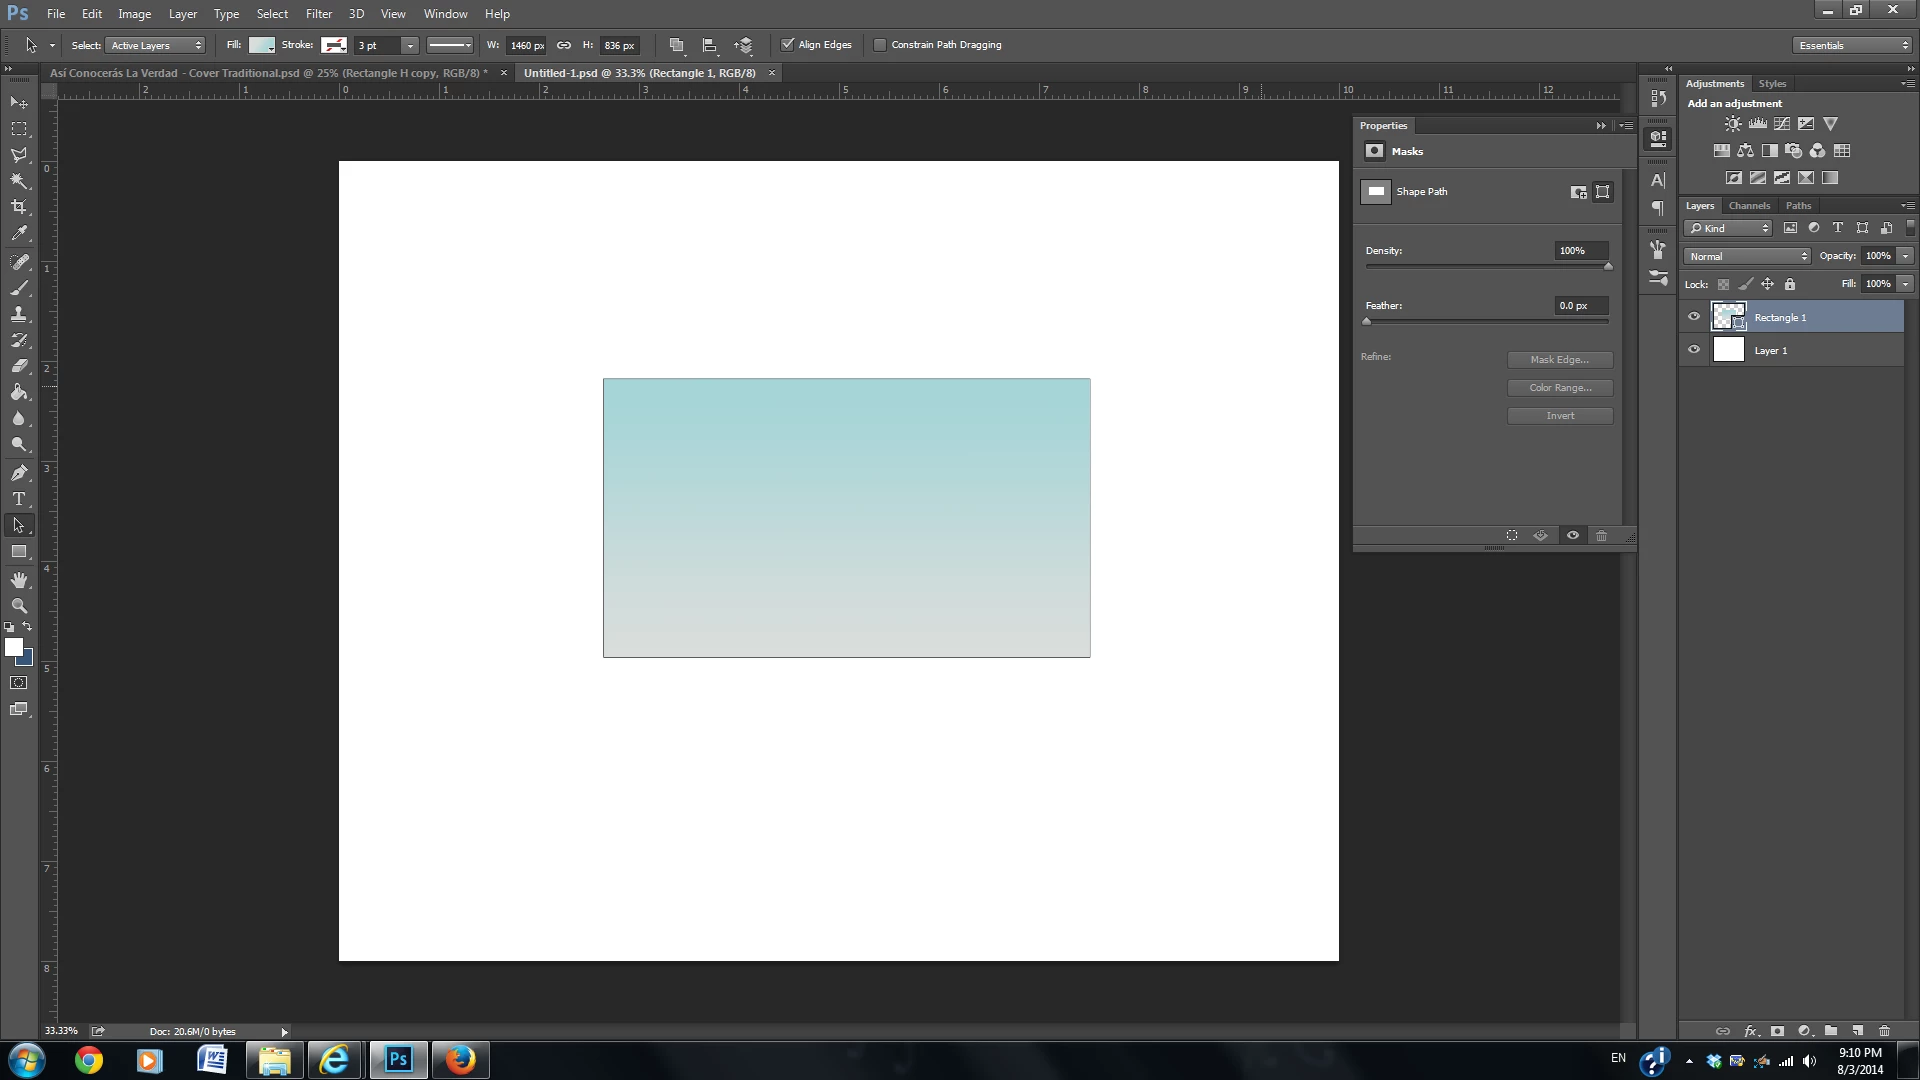
Task: Switch to the Así Conocerás La Verdad document tab
Action: [268, 73]
